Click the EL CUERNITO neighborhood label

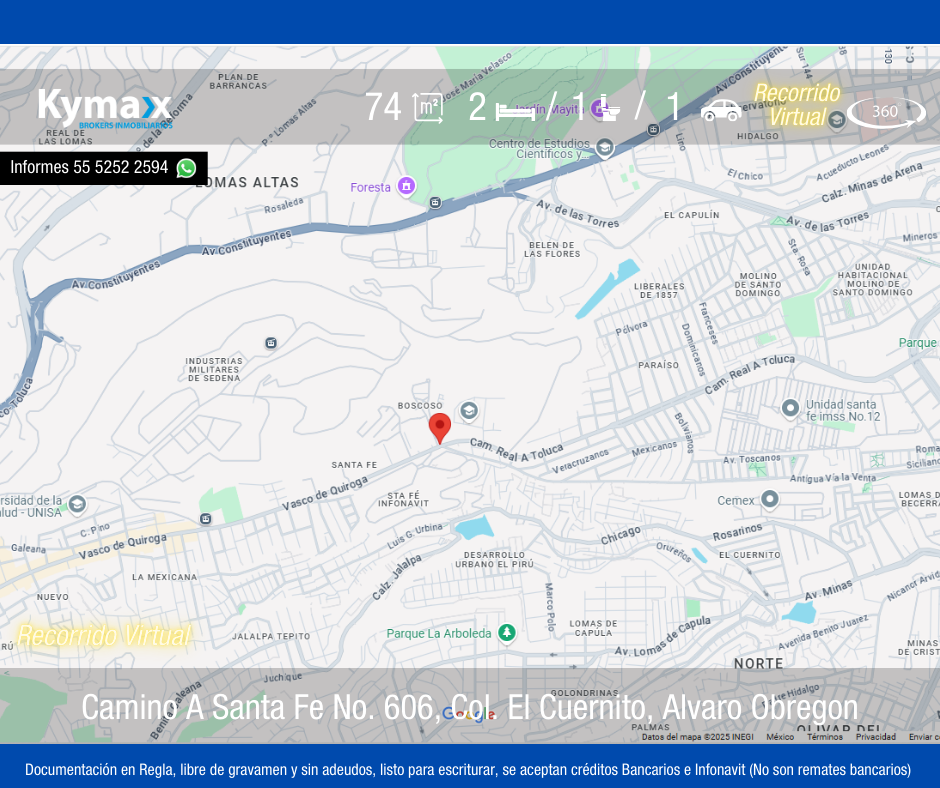(750, 555)
